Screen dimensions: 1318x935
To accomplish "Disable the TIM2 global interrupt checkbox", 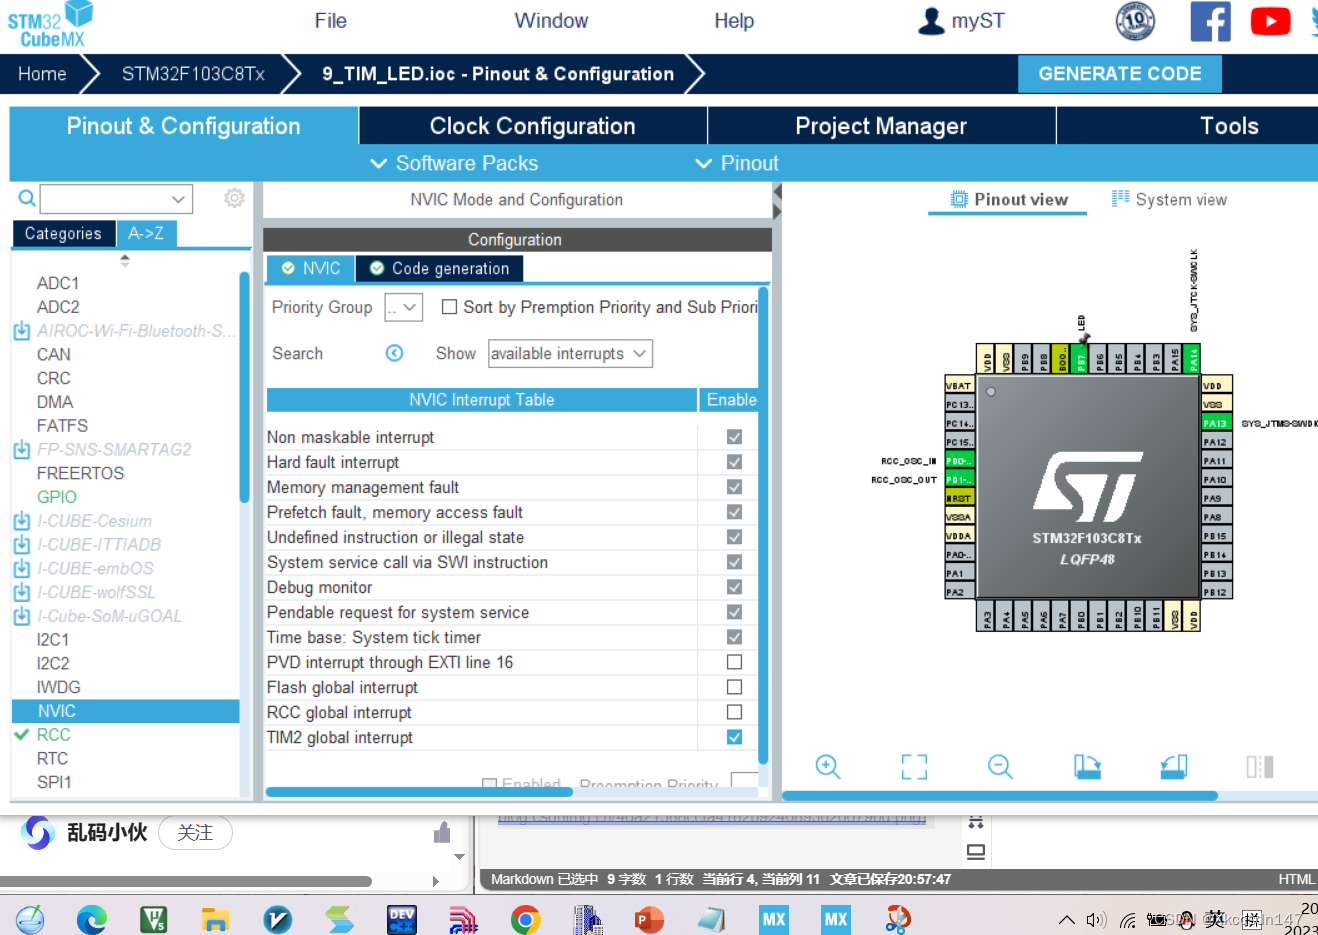I will click(734, 737).
